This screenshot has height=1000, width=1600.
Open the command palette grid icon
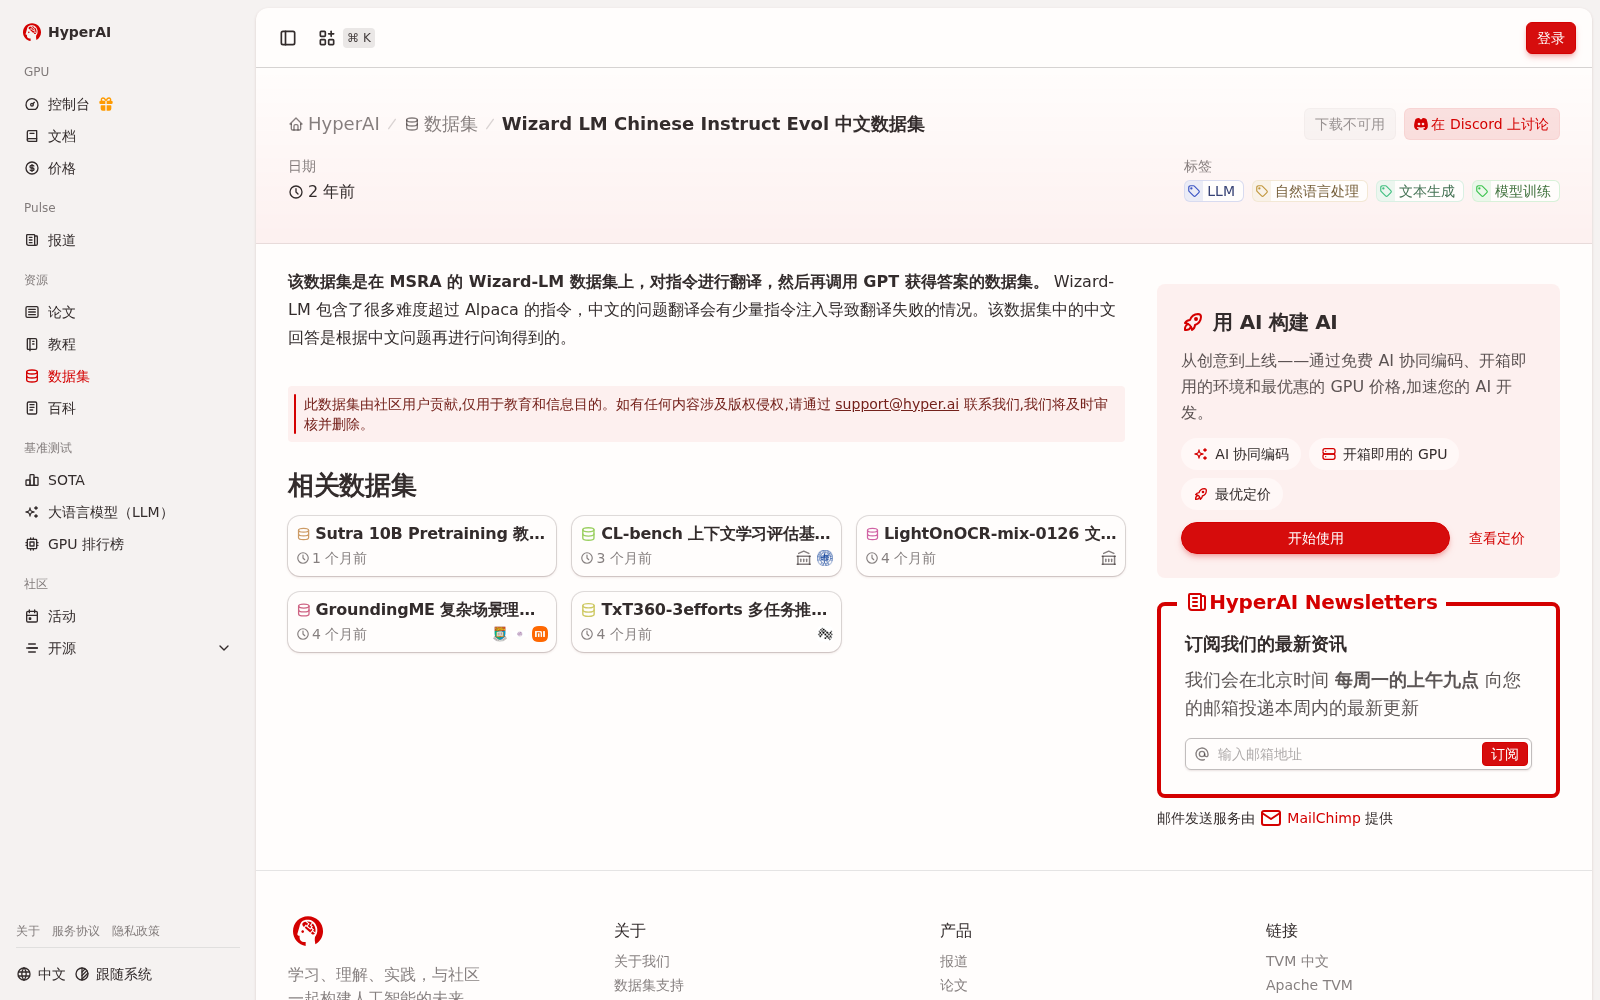(327, 38)
